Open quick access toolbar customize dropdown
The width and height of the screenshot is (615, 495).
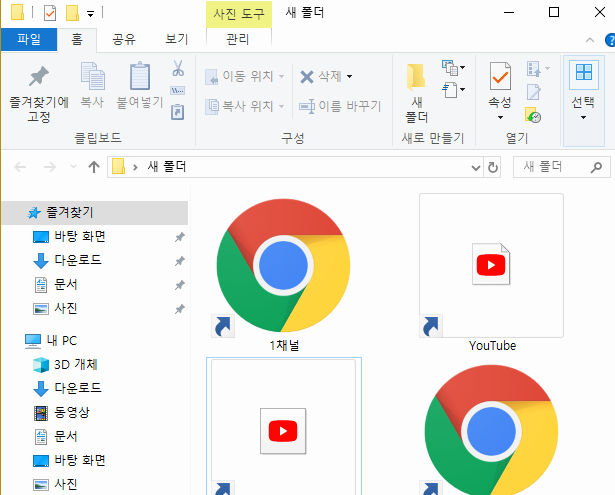coord(91,14)
